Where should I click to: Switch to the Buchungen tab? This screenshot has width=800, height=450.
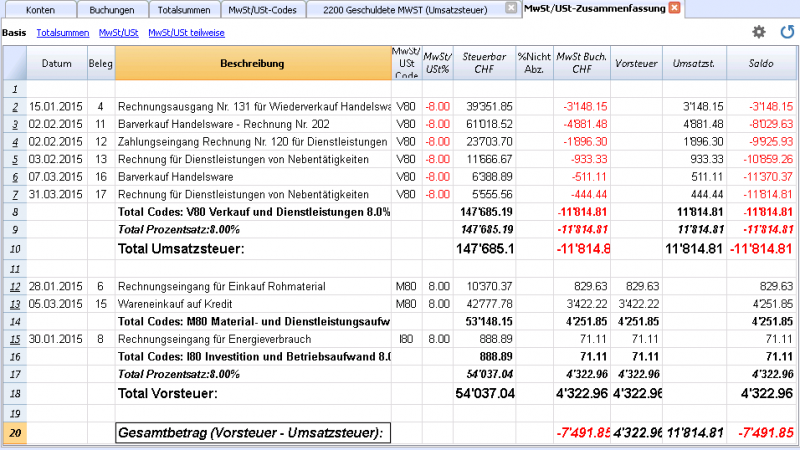112,10
